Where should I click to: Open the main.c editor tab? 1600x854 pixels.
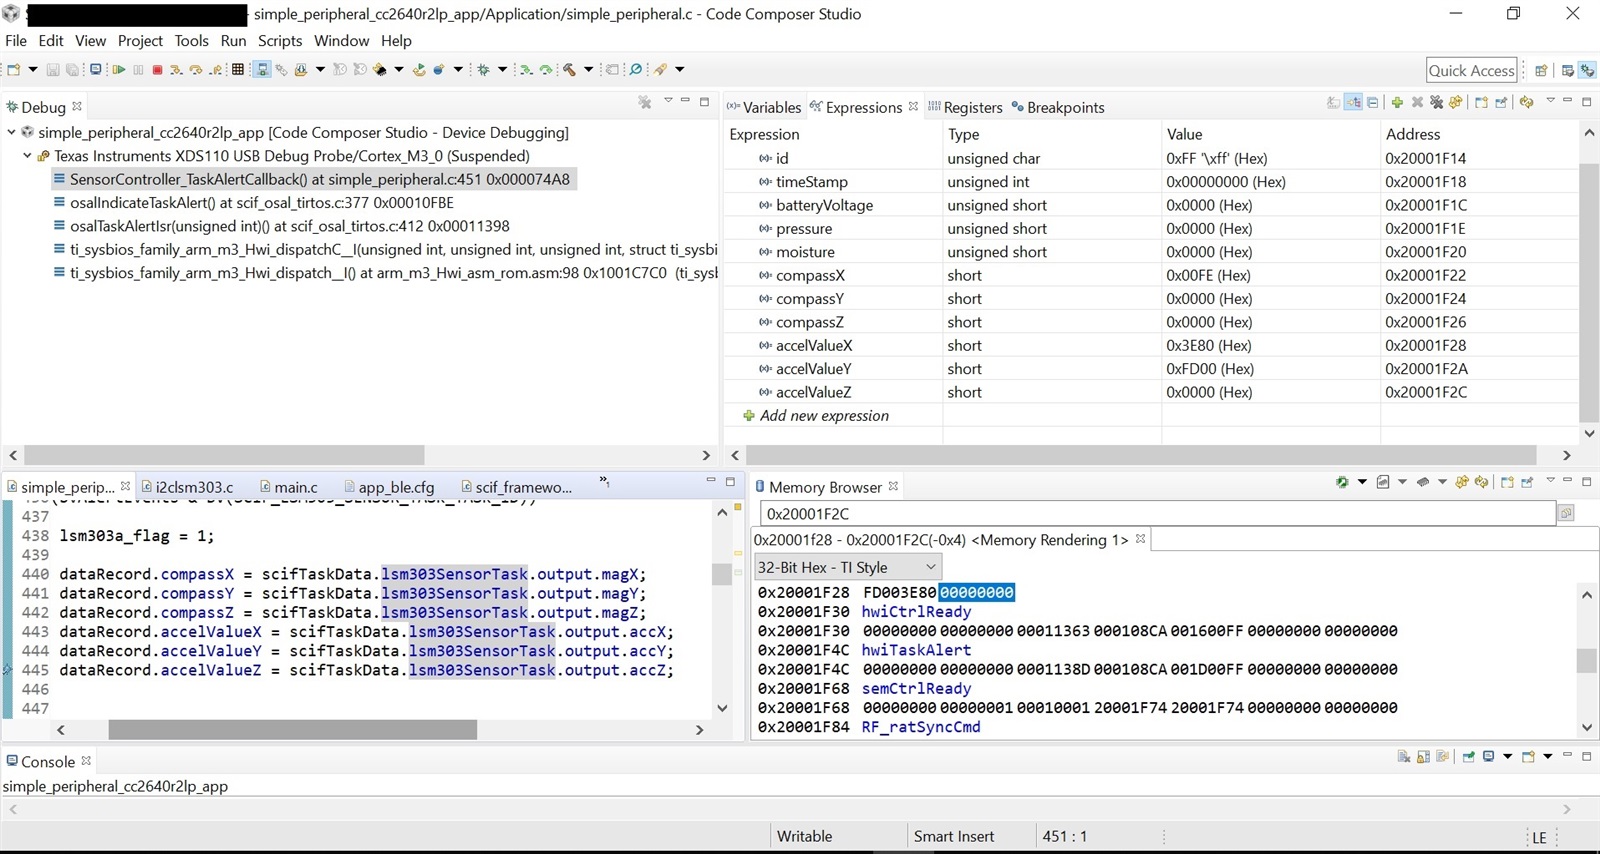[x=289, y=487]
